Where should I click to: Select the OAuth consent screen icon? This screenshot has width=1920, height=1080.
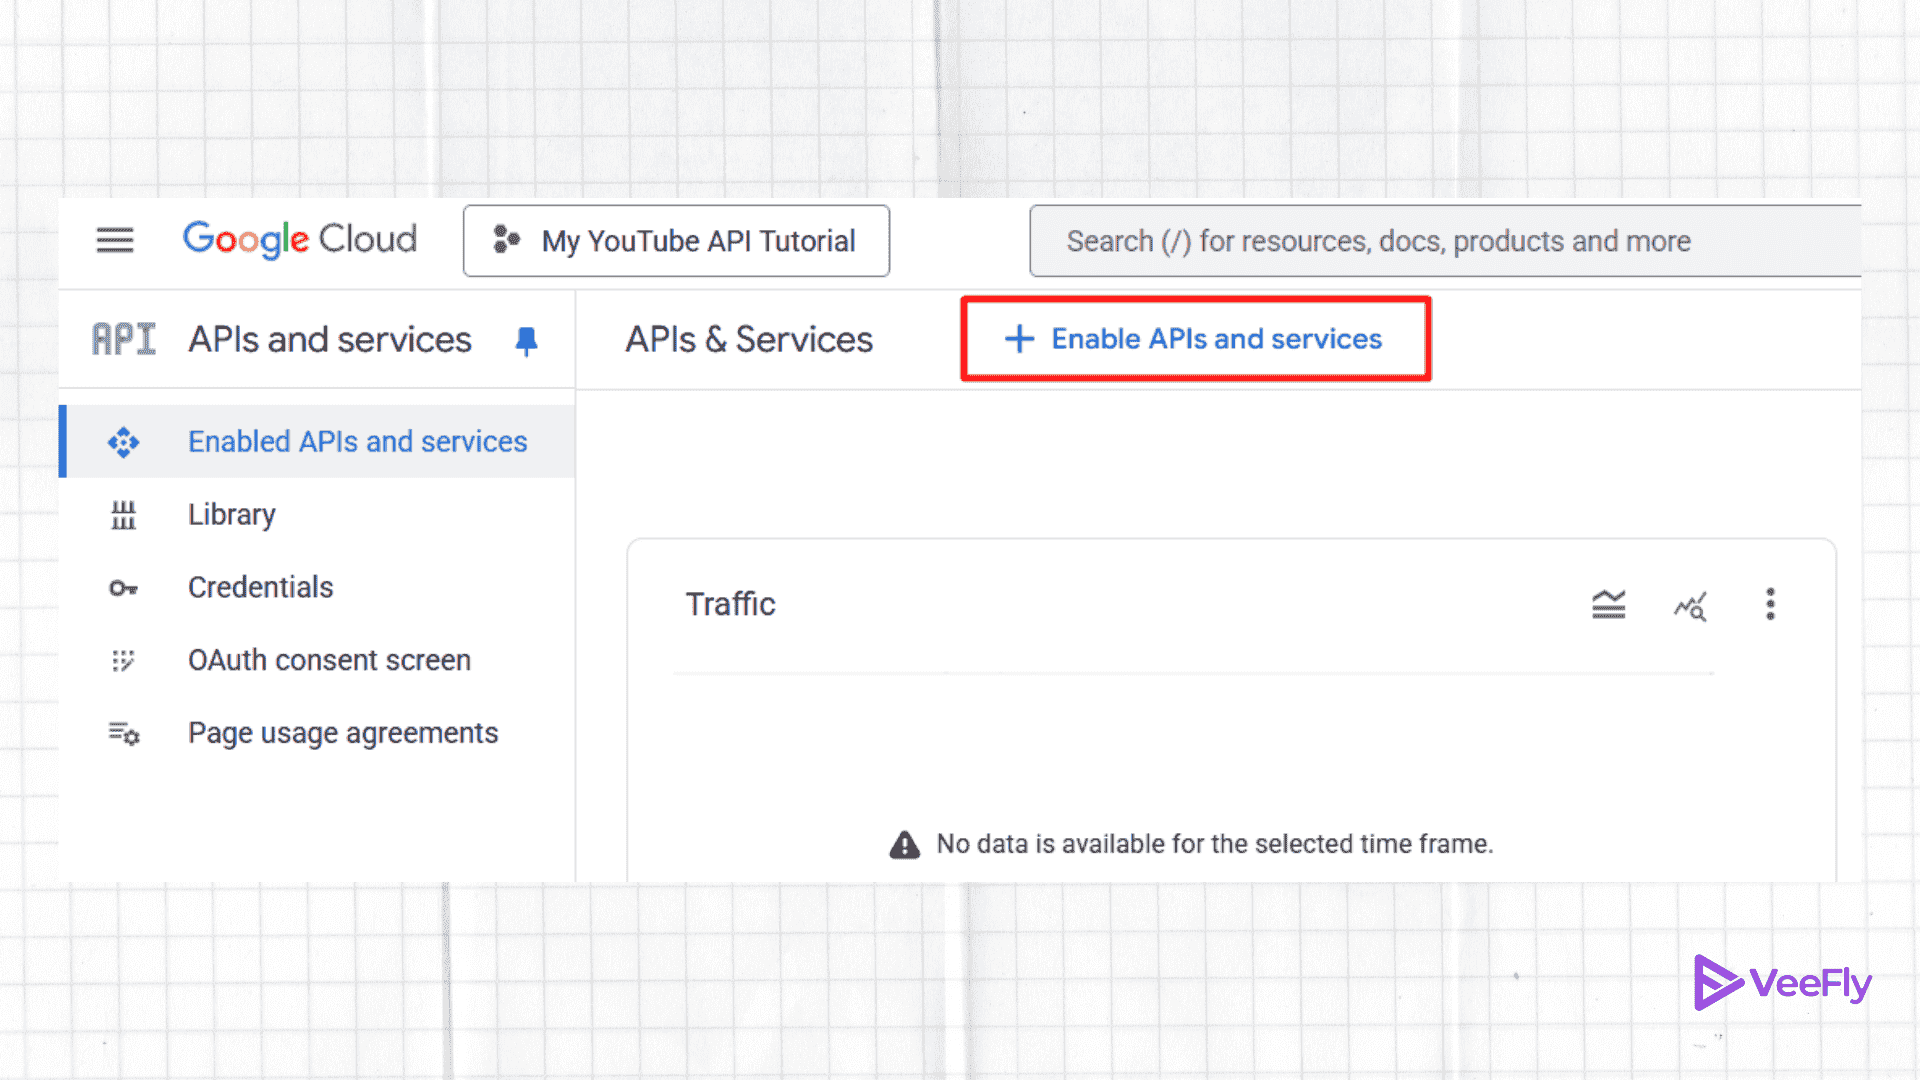[123, 660]
